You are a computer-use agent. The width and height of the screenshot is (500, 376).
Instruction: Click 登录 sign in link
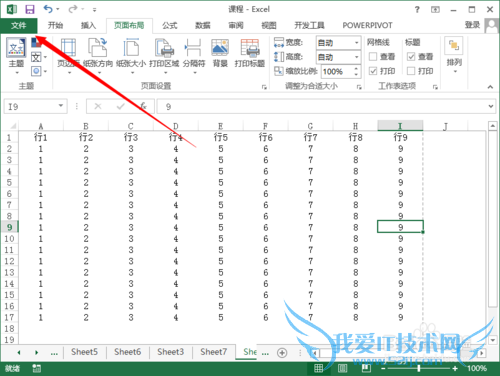click(472, 25)
